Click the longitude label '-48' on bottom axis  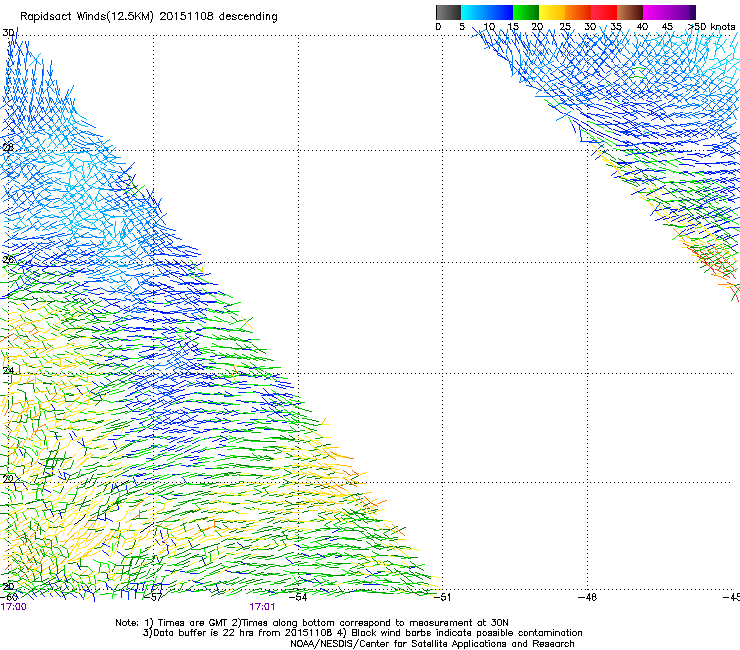[588, 597]
